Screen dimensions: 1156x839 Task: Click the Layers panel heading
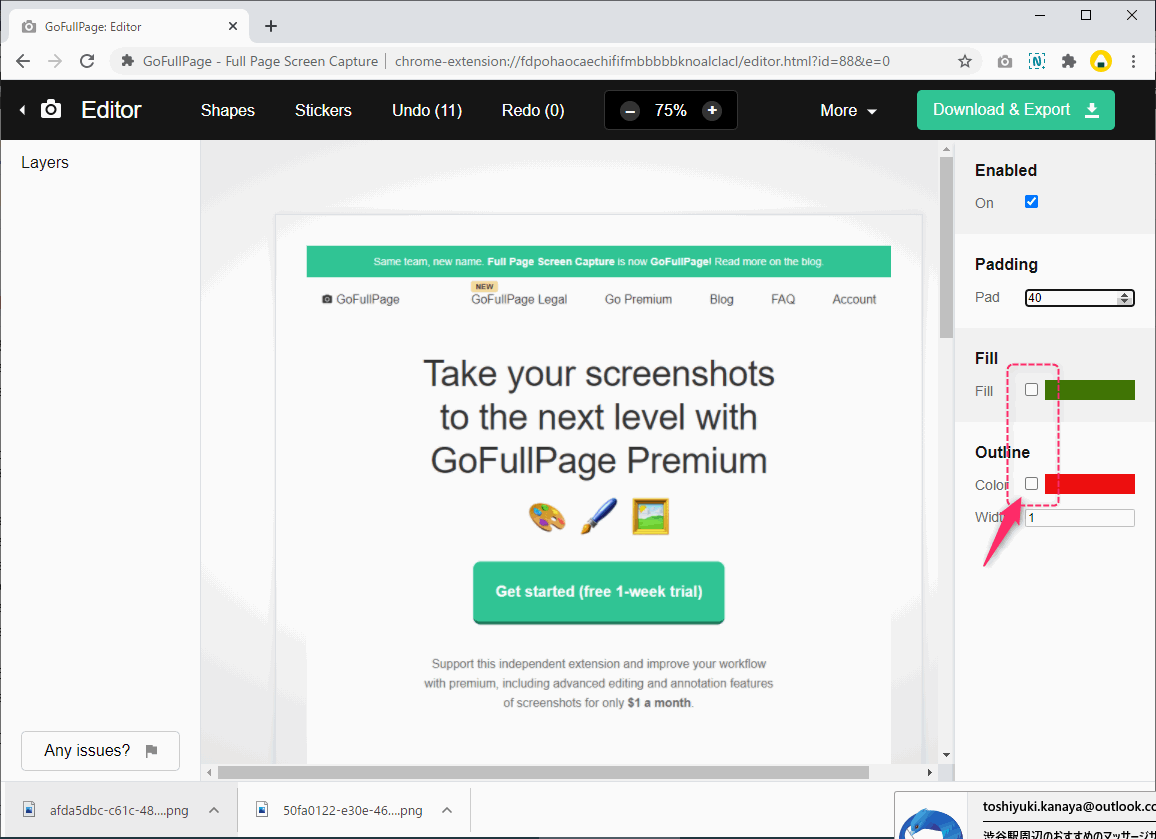(45, 162)
